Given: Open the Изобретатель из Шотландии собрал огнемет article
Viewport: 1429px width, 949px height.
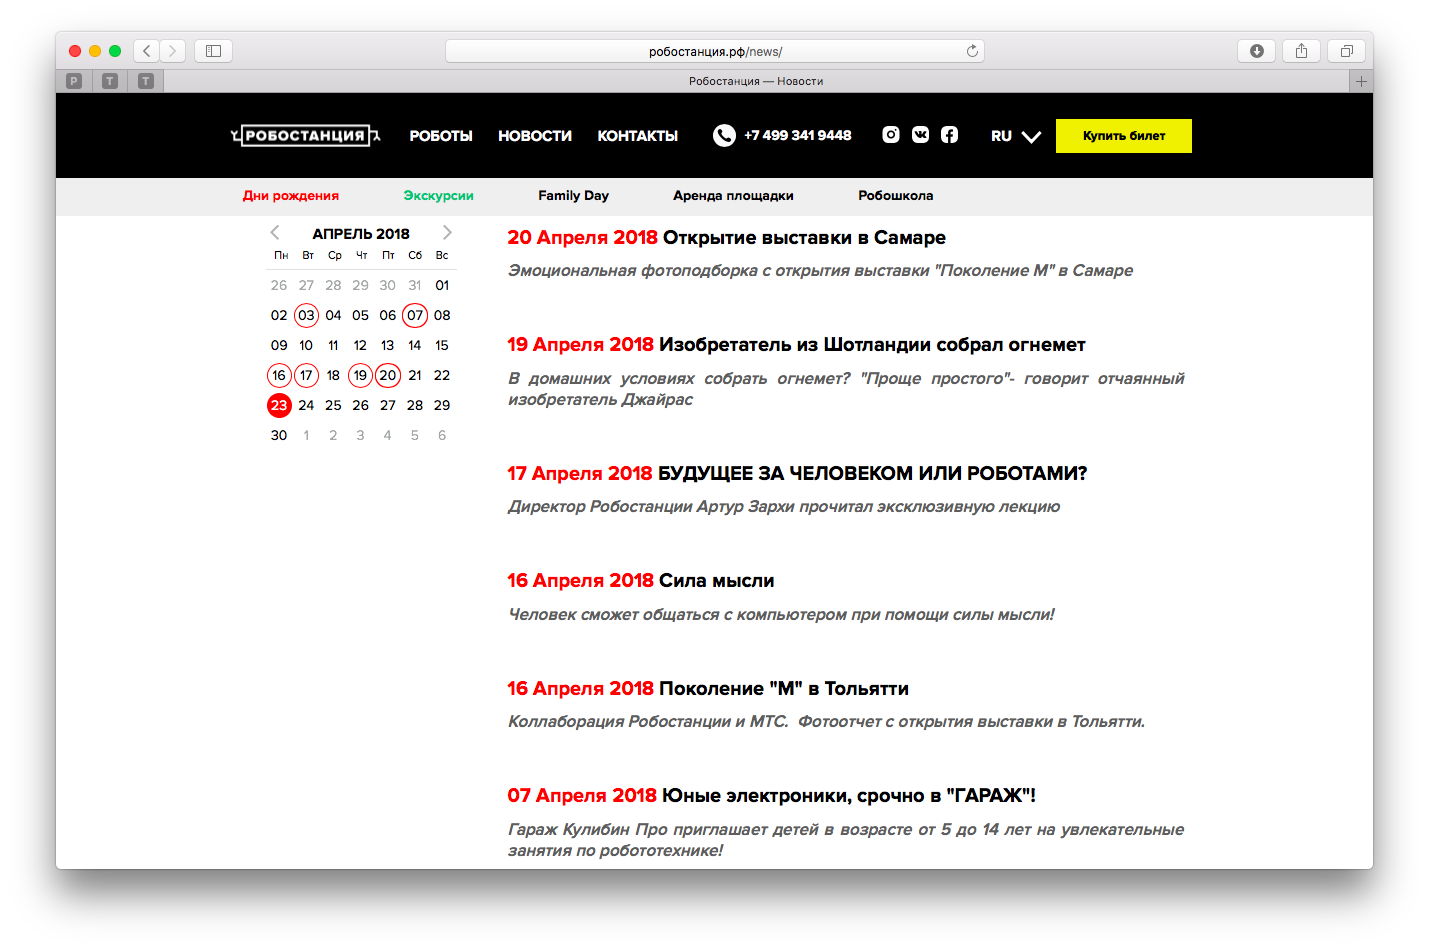Looking at the screenshot, I should pyautogui.click(x=872, y=345).
